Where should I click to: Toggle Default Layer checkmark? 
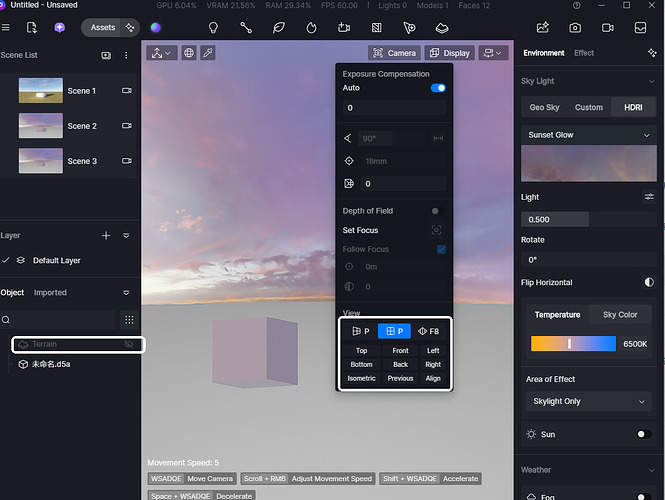(x=6, y=260)
